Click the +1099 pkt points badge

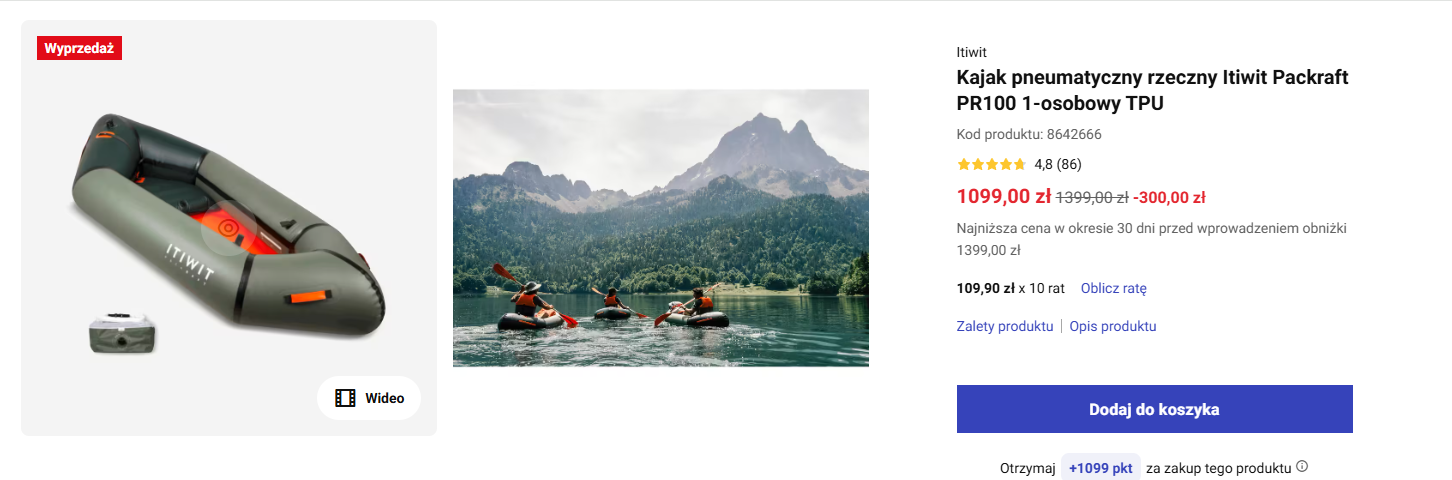coord(1100,467)
